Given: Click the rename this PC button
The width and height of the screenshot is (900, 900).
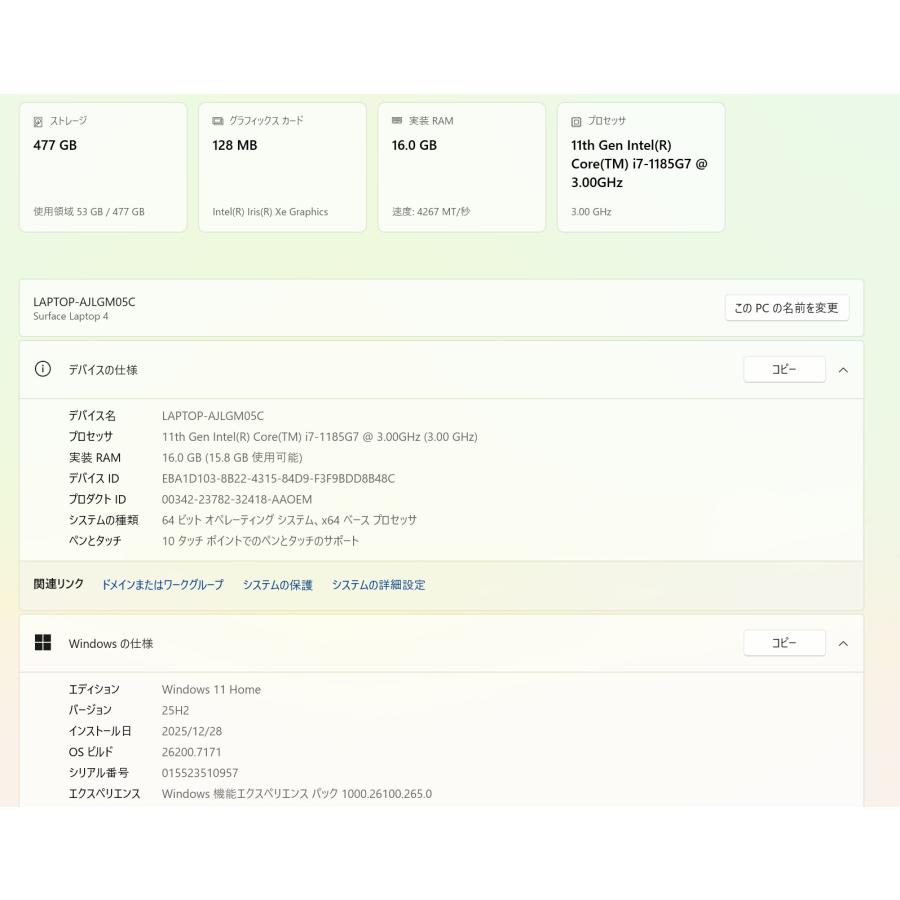Looking at the screenshot, I should (786, 308).
